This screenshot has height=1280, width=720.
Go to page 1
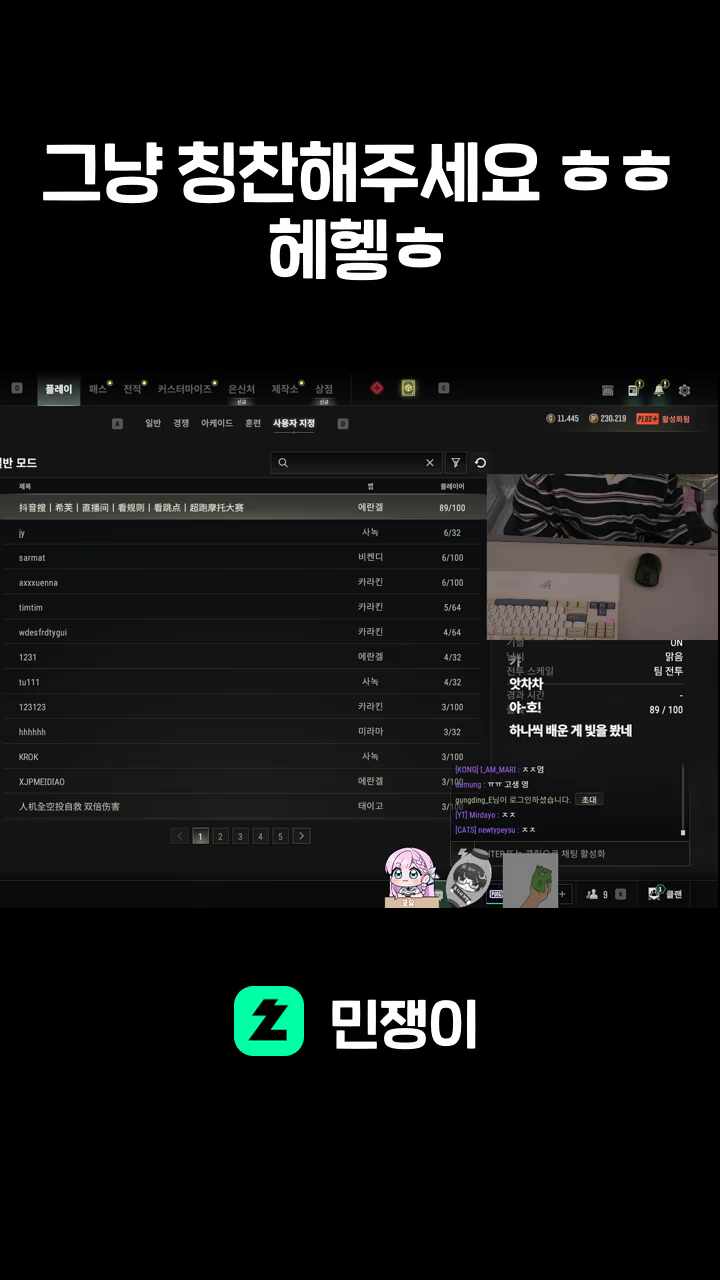pos(200,836)
